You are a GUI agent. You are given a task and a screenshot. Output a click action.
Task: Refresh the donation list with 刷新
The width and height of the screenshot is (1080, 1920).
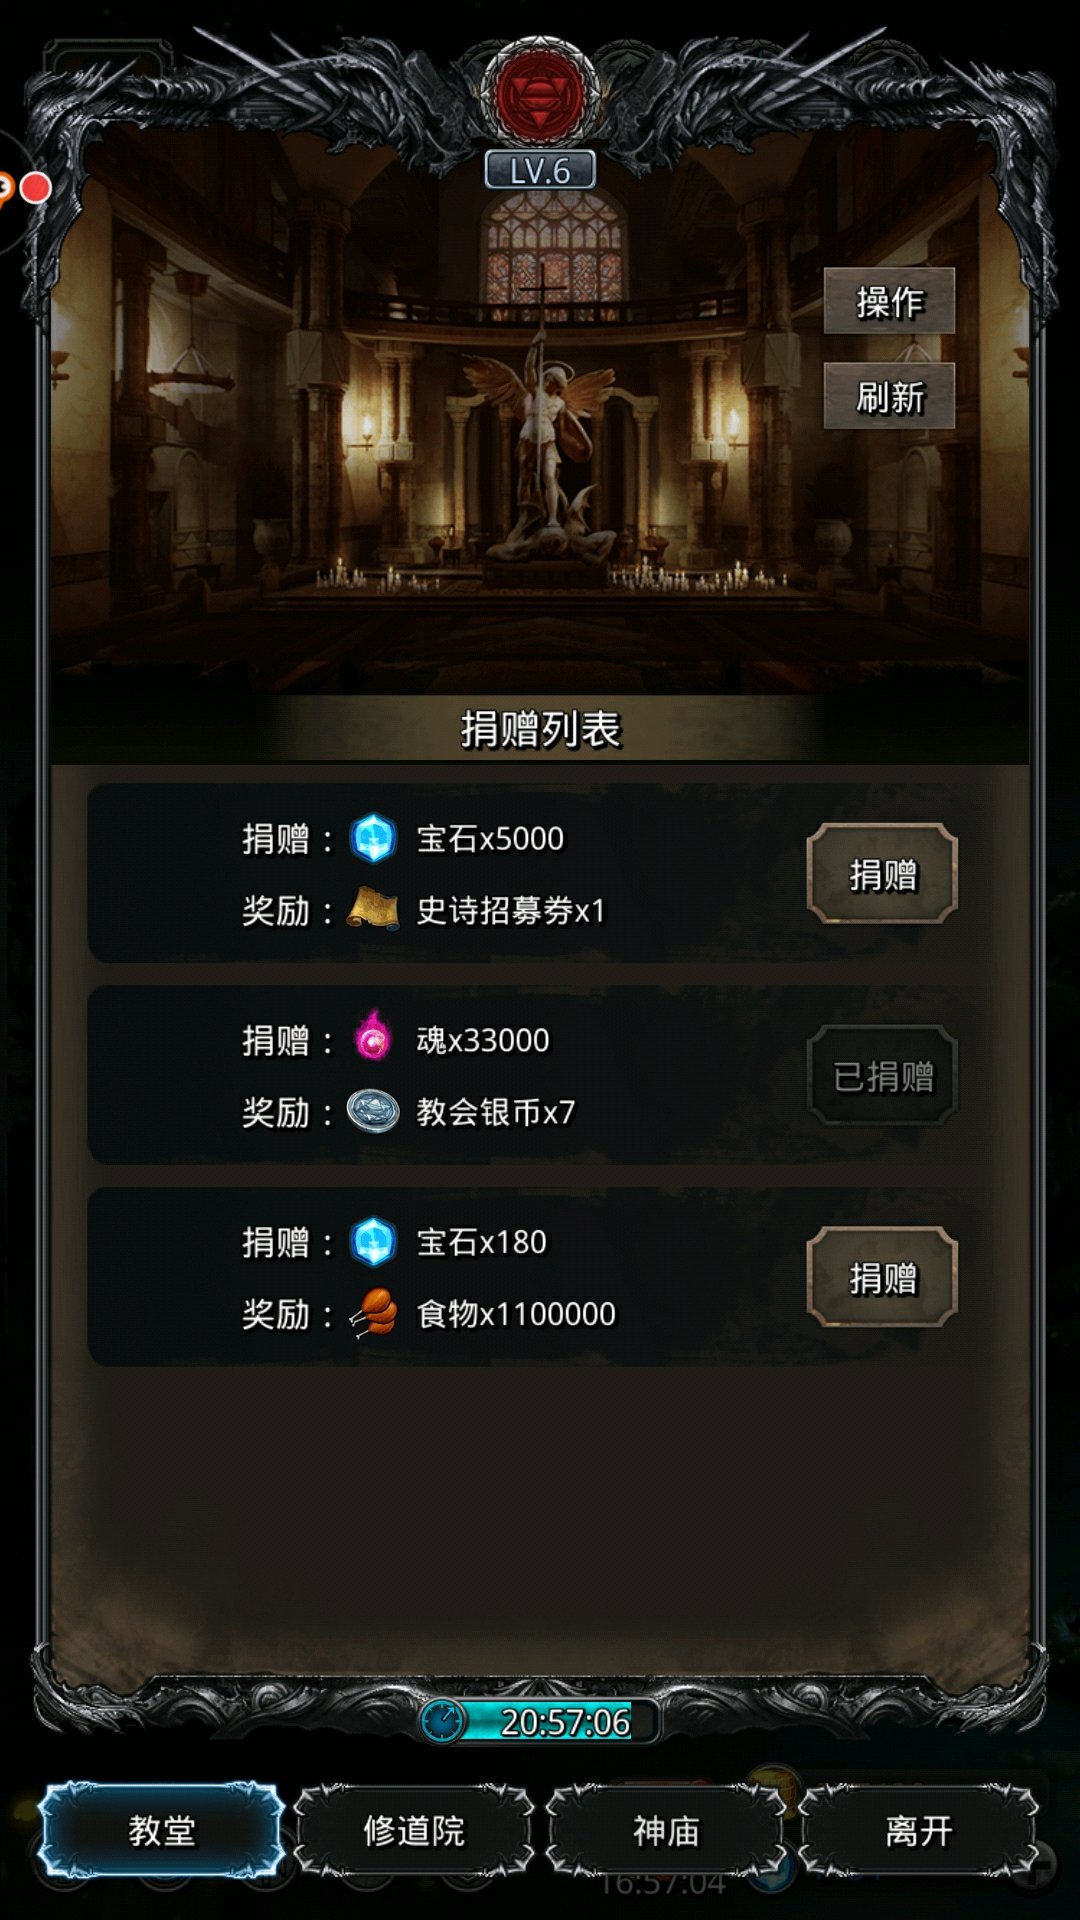point(889,397)
